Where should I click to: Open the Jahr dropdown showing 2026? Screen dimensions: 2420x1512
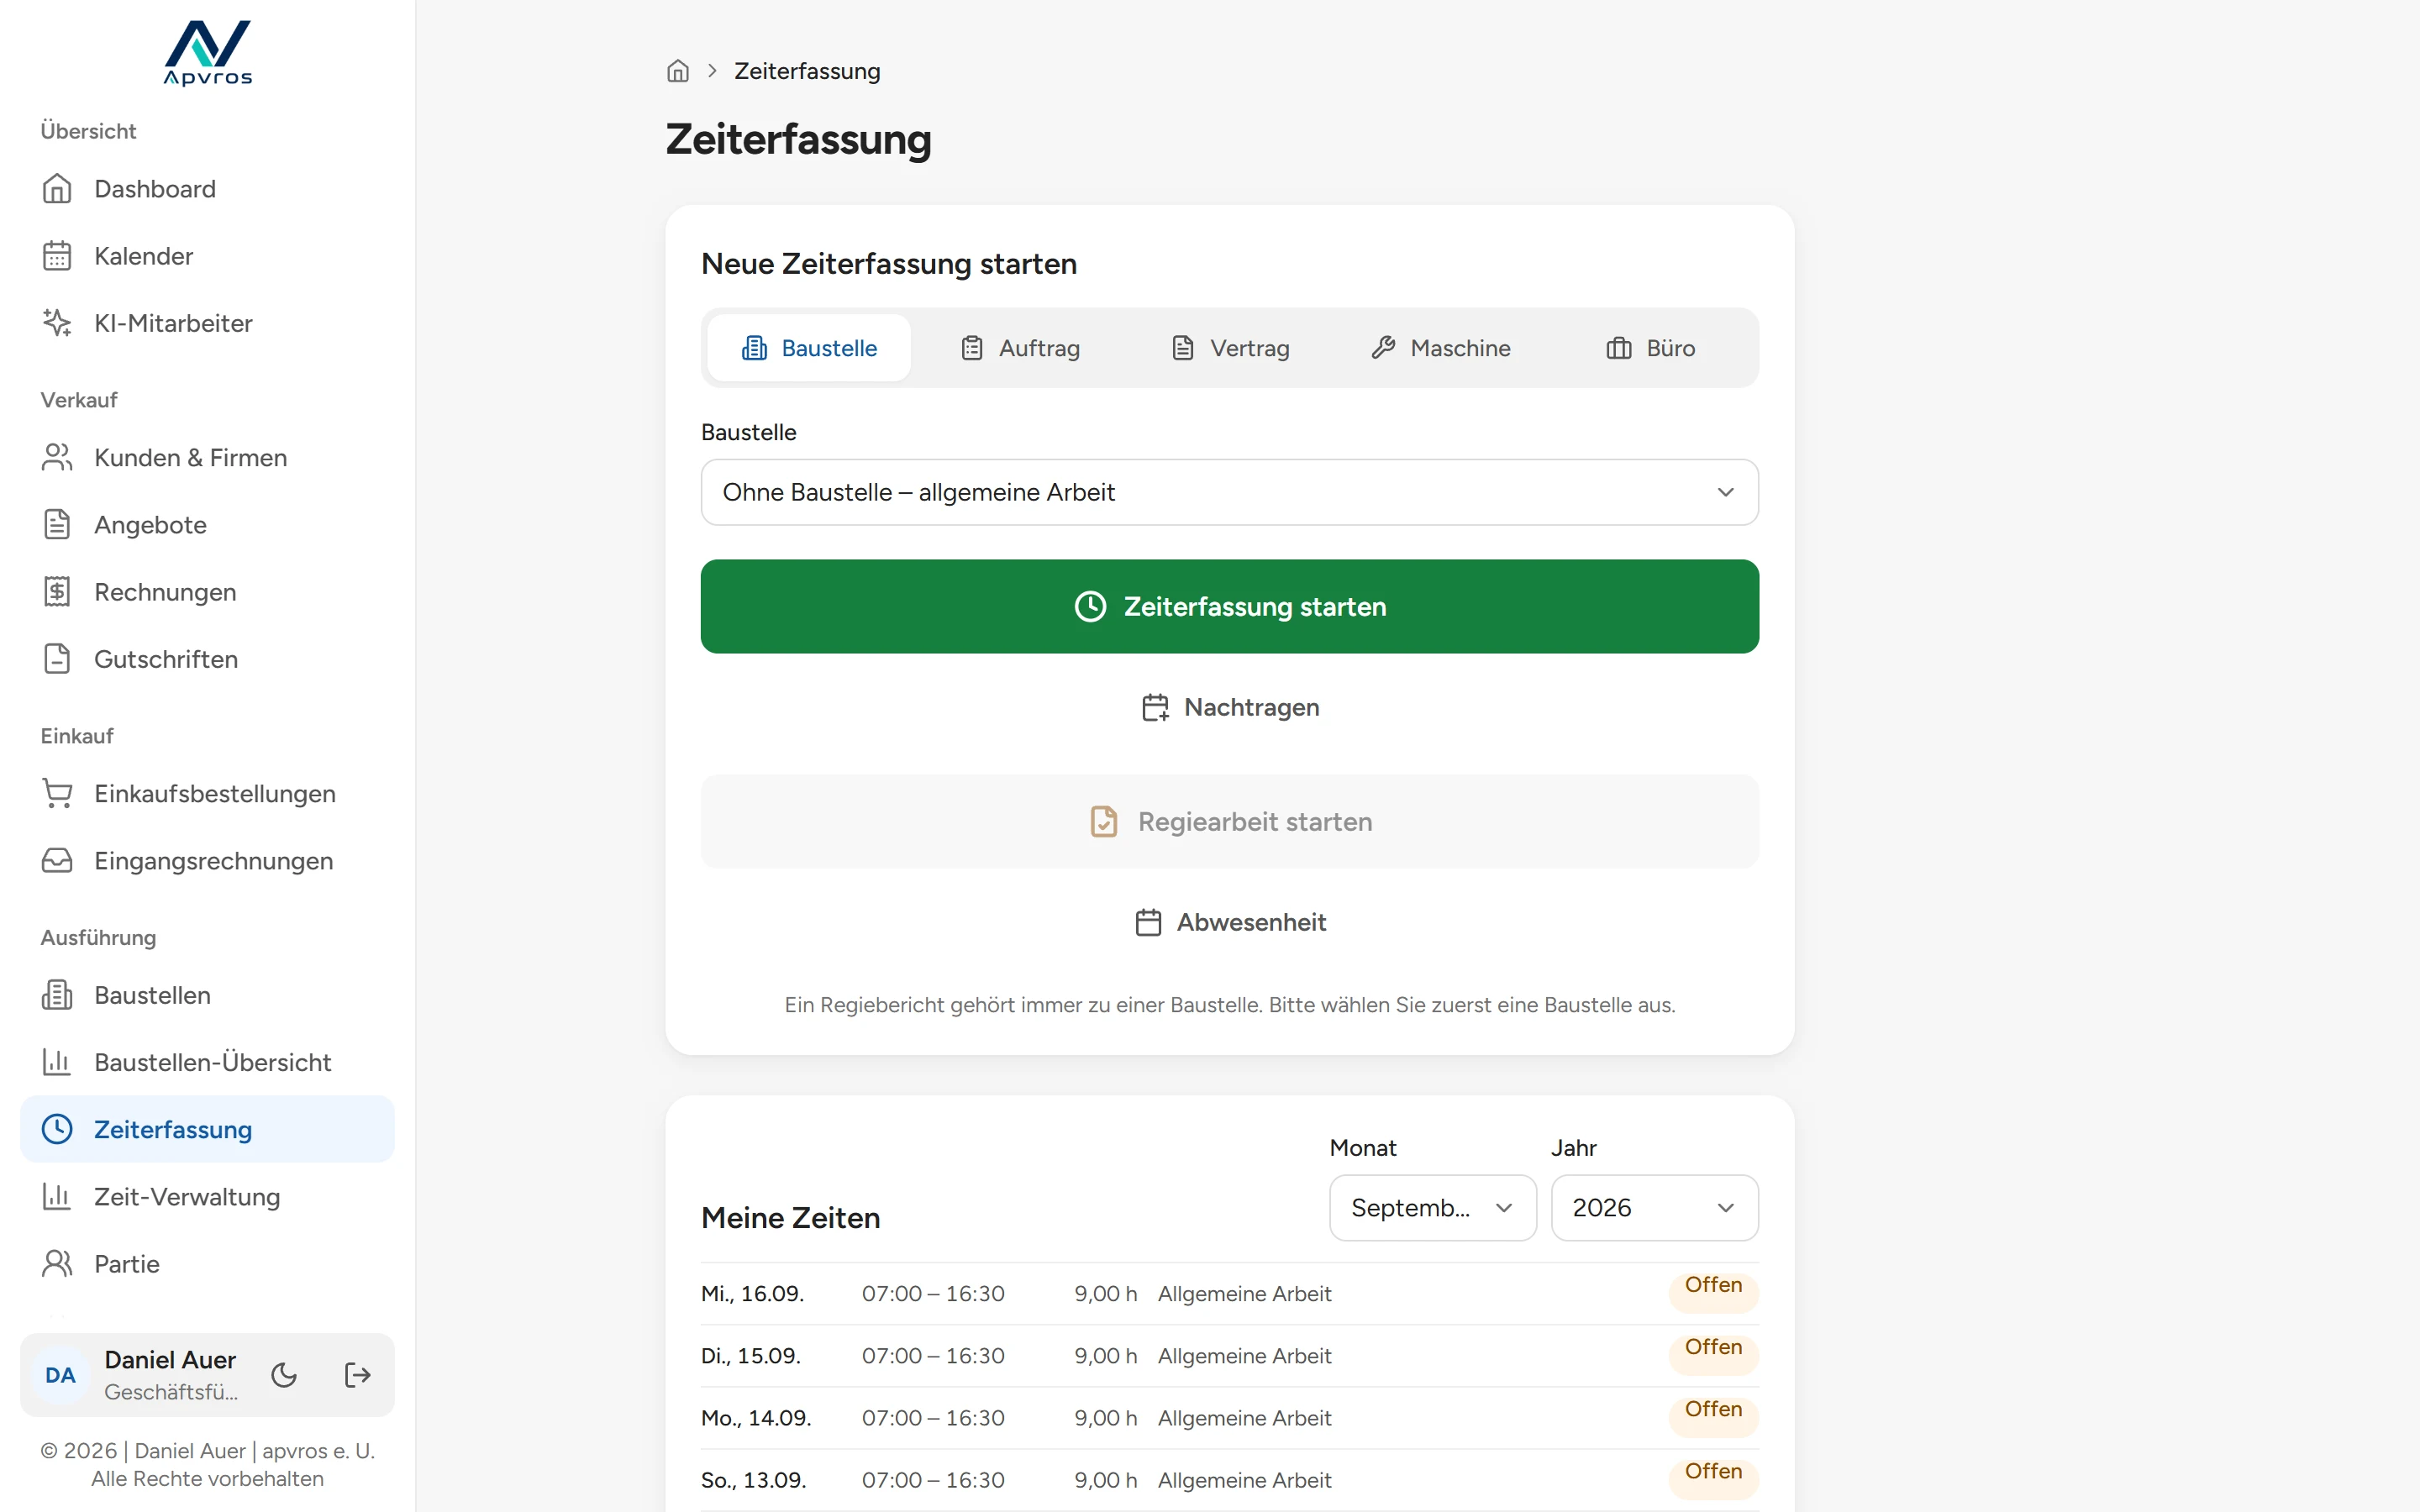click(x=1654, y=1208)
